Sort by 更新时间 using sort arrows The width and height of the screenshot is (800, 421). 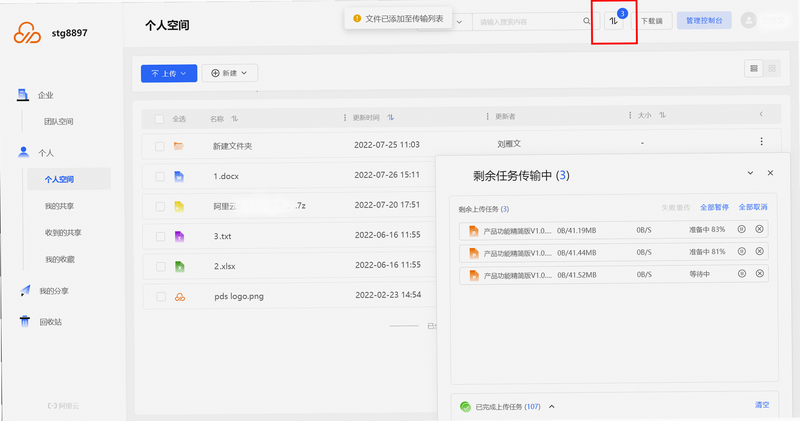pos(391,117)
